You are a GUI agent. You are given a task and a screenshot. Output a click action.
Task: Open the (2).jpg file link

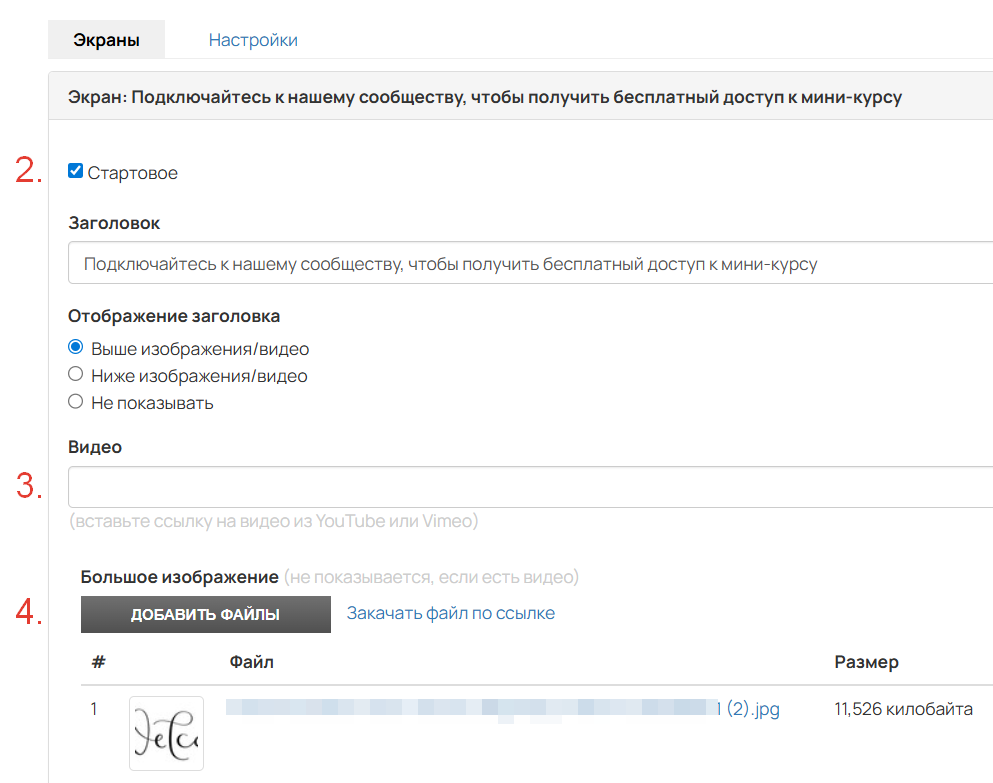coord(752,710)
